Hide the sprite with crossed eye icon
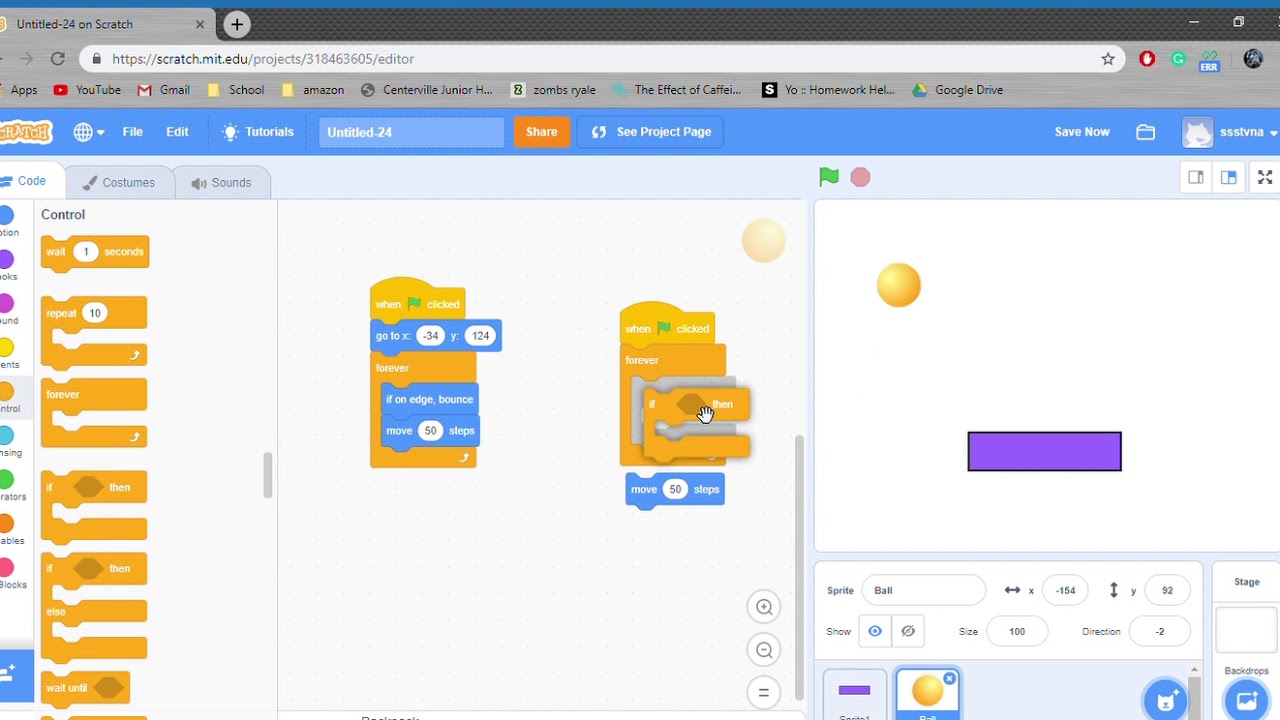1280x720 pixels. click(x=908, y=631)
